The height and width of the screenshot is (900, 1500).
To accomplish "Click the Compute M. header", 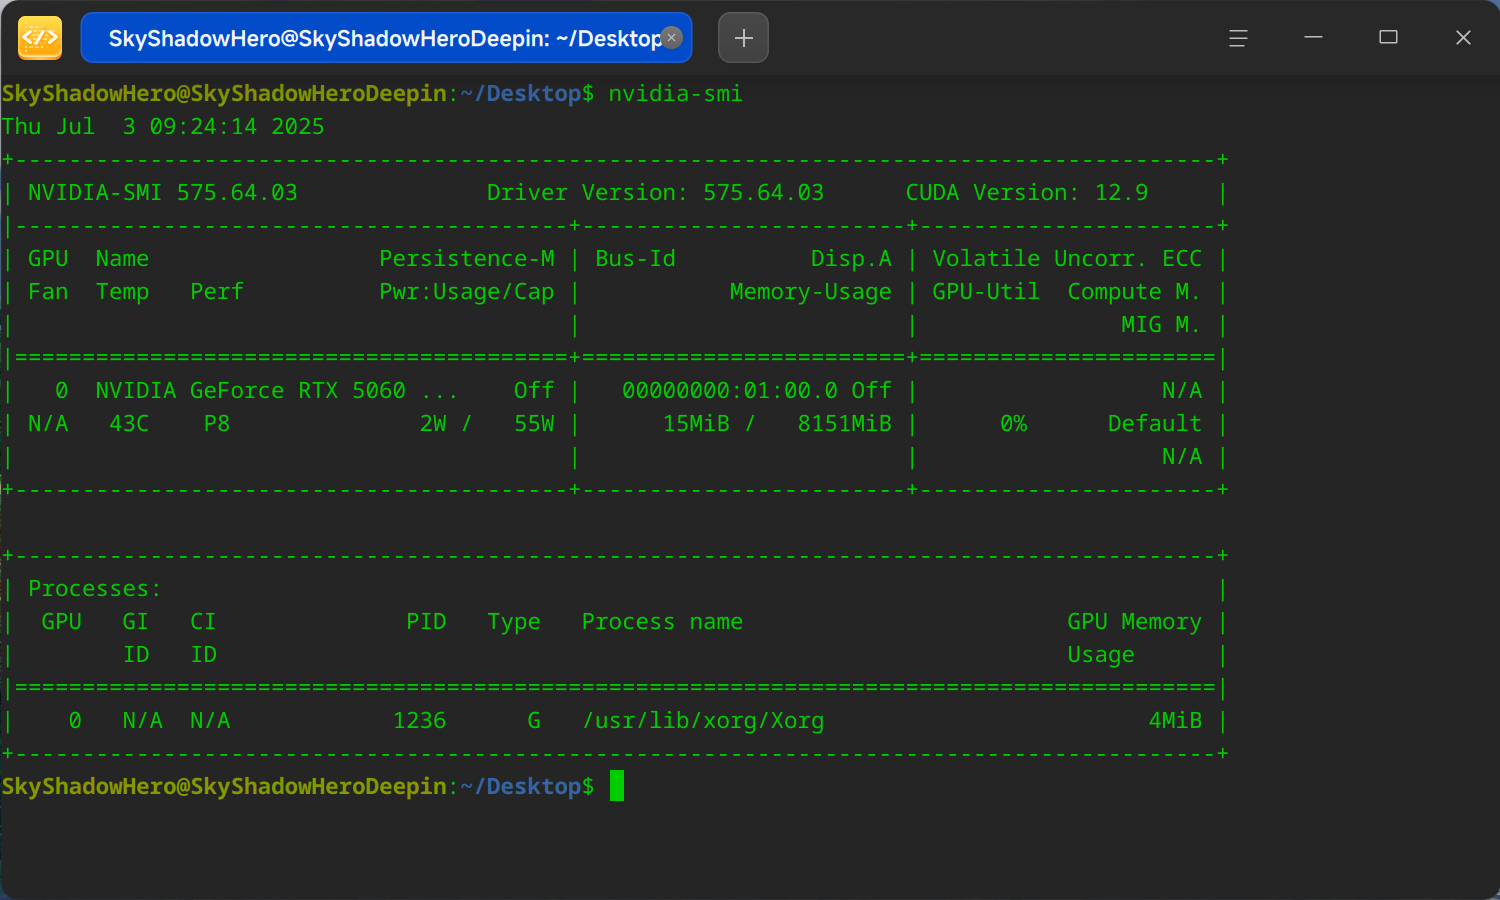I will [x=1134, y=292].
